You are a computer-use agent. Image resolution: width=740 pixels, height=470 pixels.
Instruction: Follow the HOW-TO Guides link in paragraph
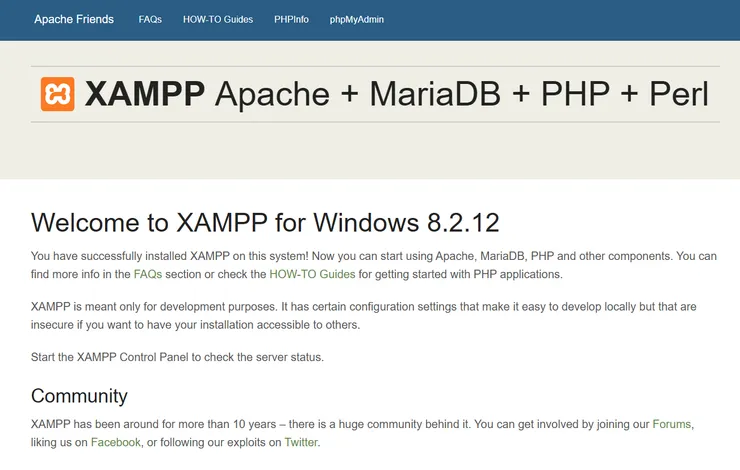pos(312,273)
